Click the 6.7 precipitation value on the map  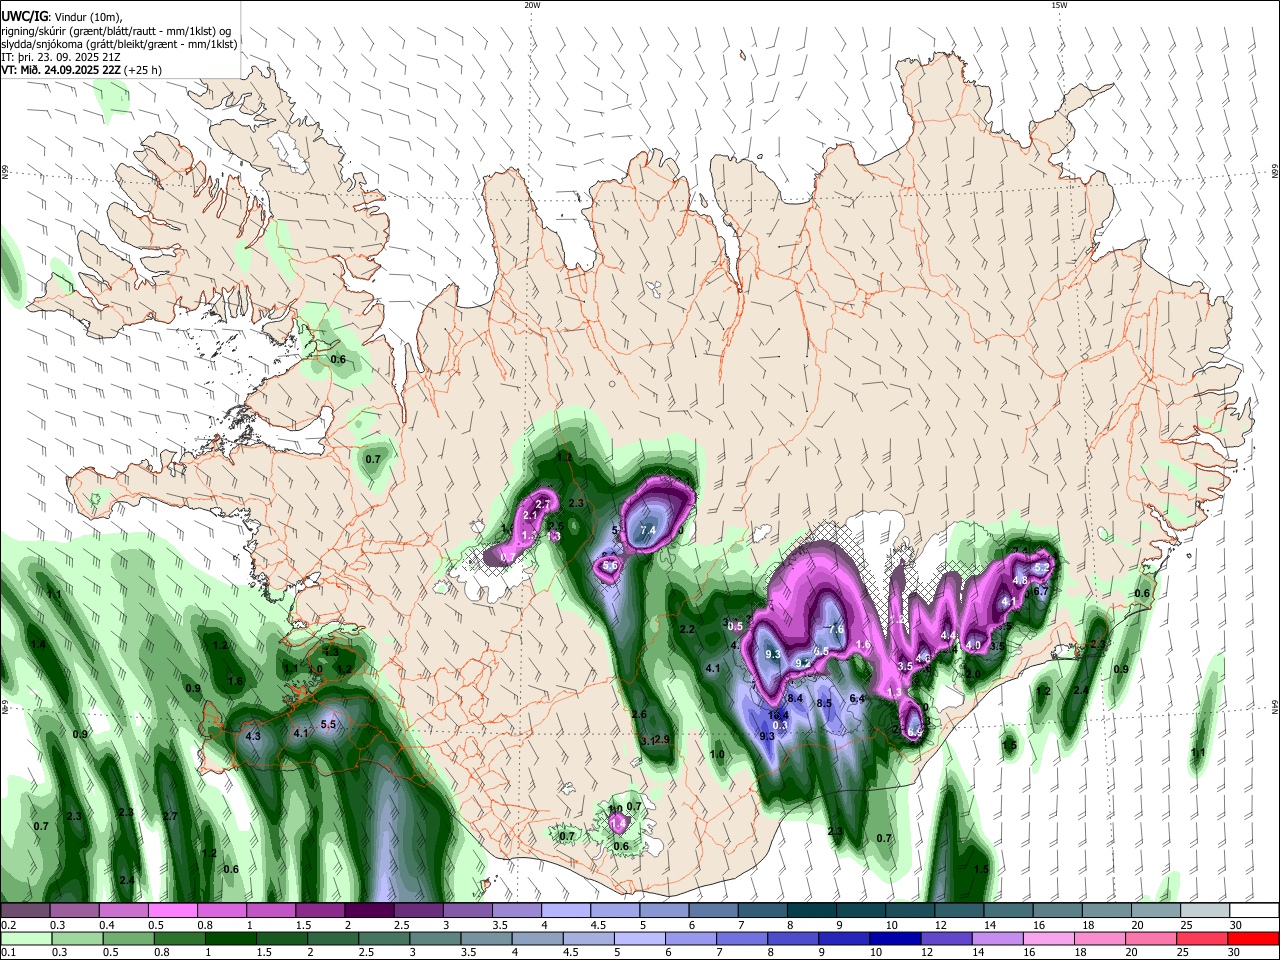coord(1040,591)
